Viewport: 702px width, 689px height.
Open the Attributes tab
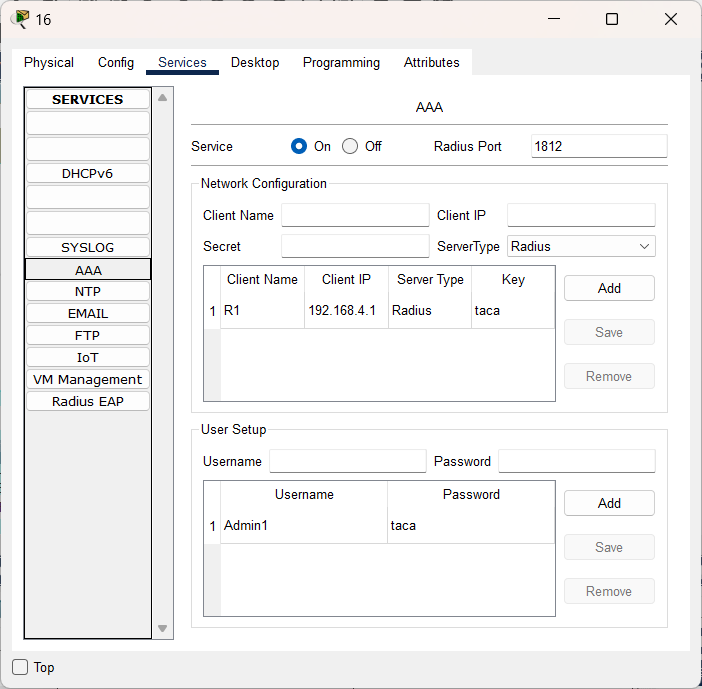(432, 62)
